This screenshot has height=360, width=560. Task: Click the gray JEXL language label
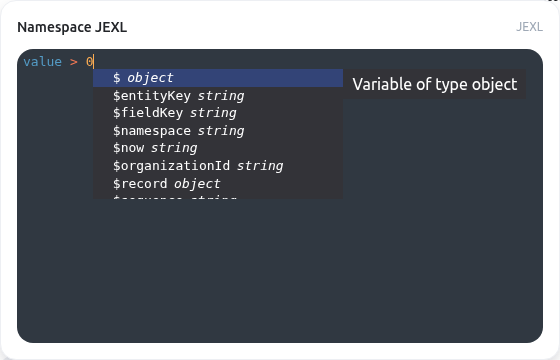pos(529,27)
